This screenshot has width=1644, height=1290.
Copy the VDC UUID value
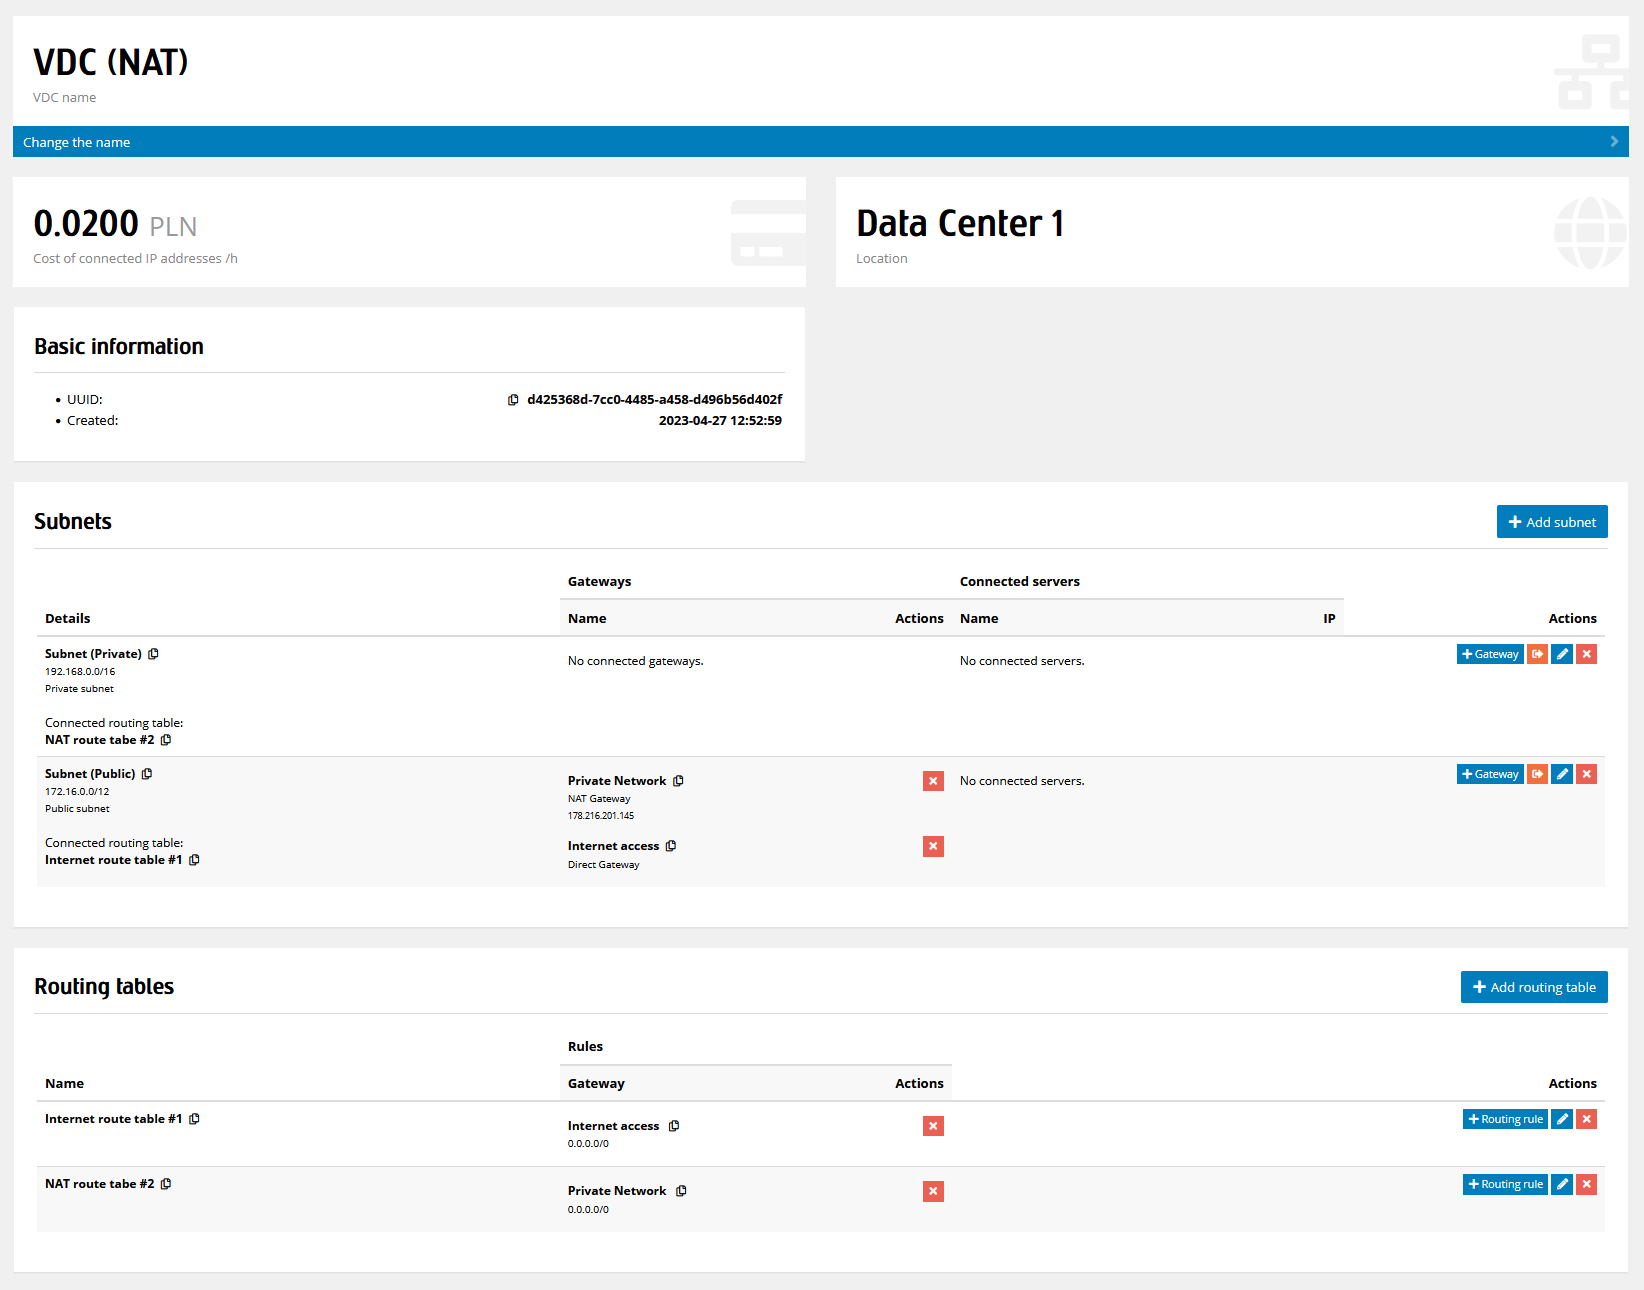(513, 400)
